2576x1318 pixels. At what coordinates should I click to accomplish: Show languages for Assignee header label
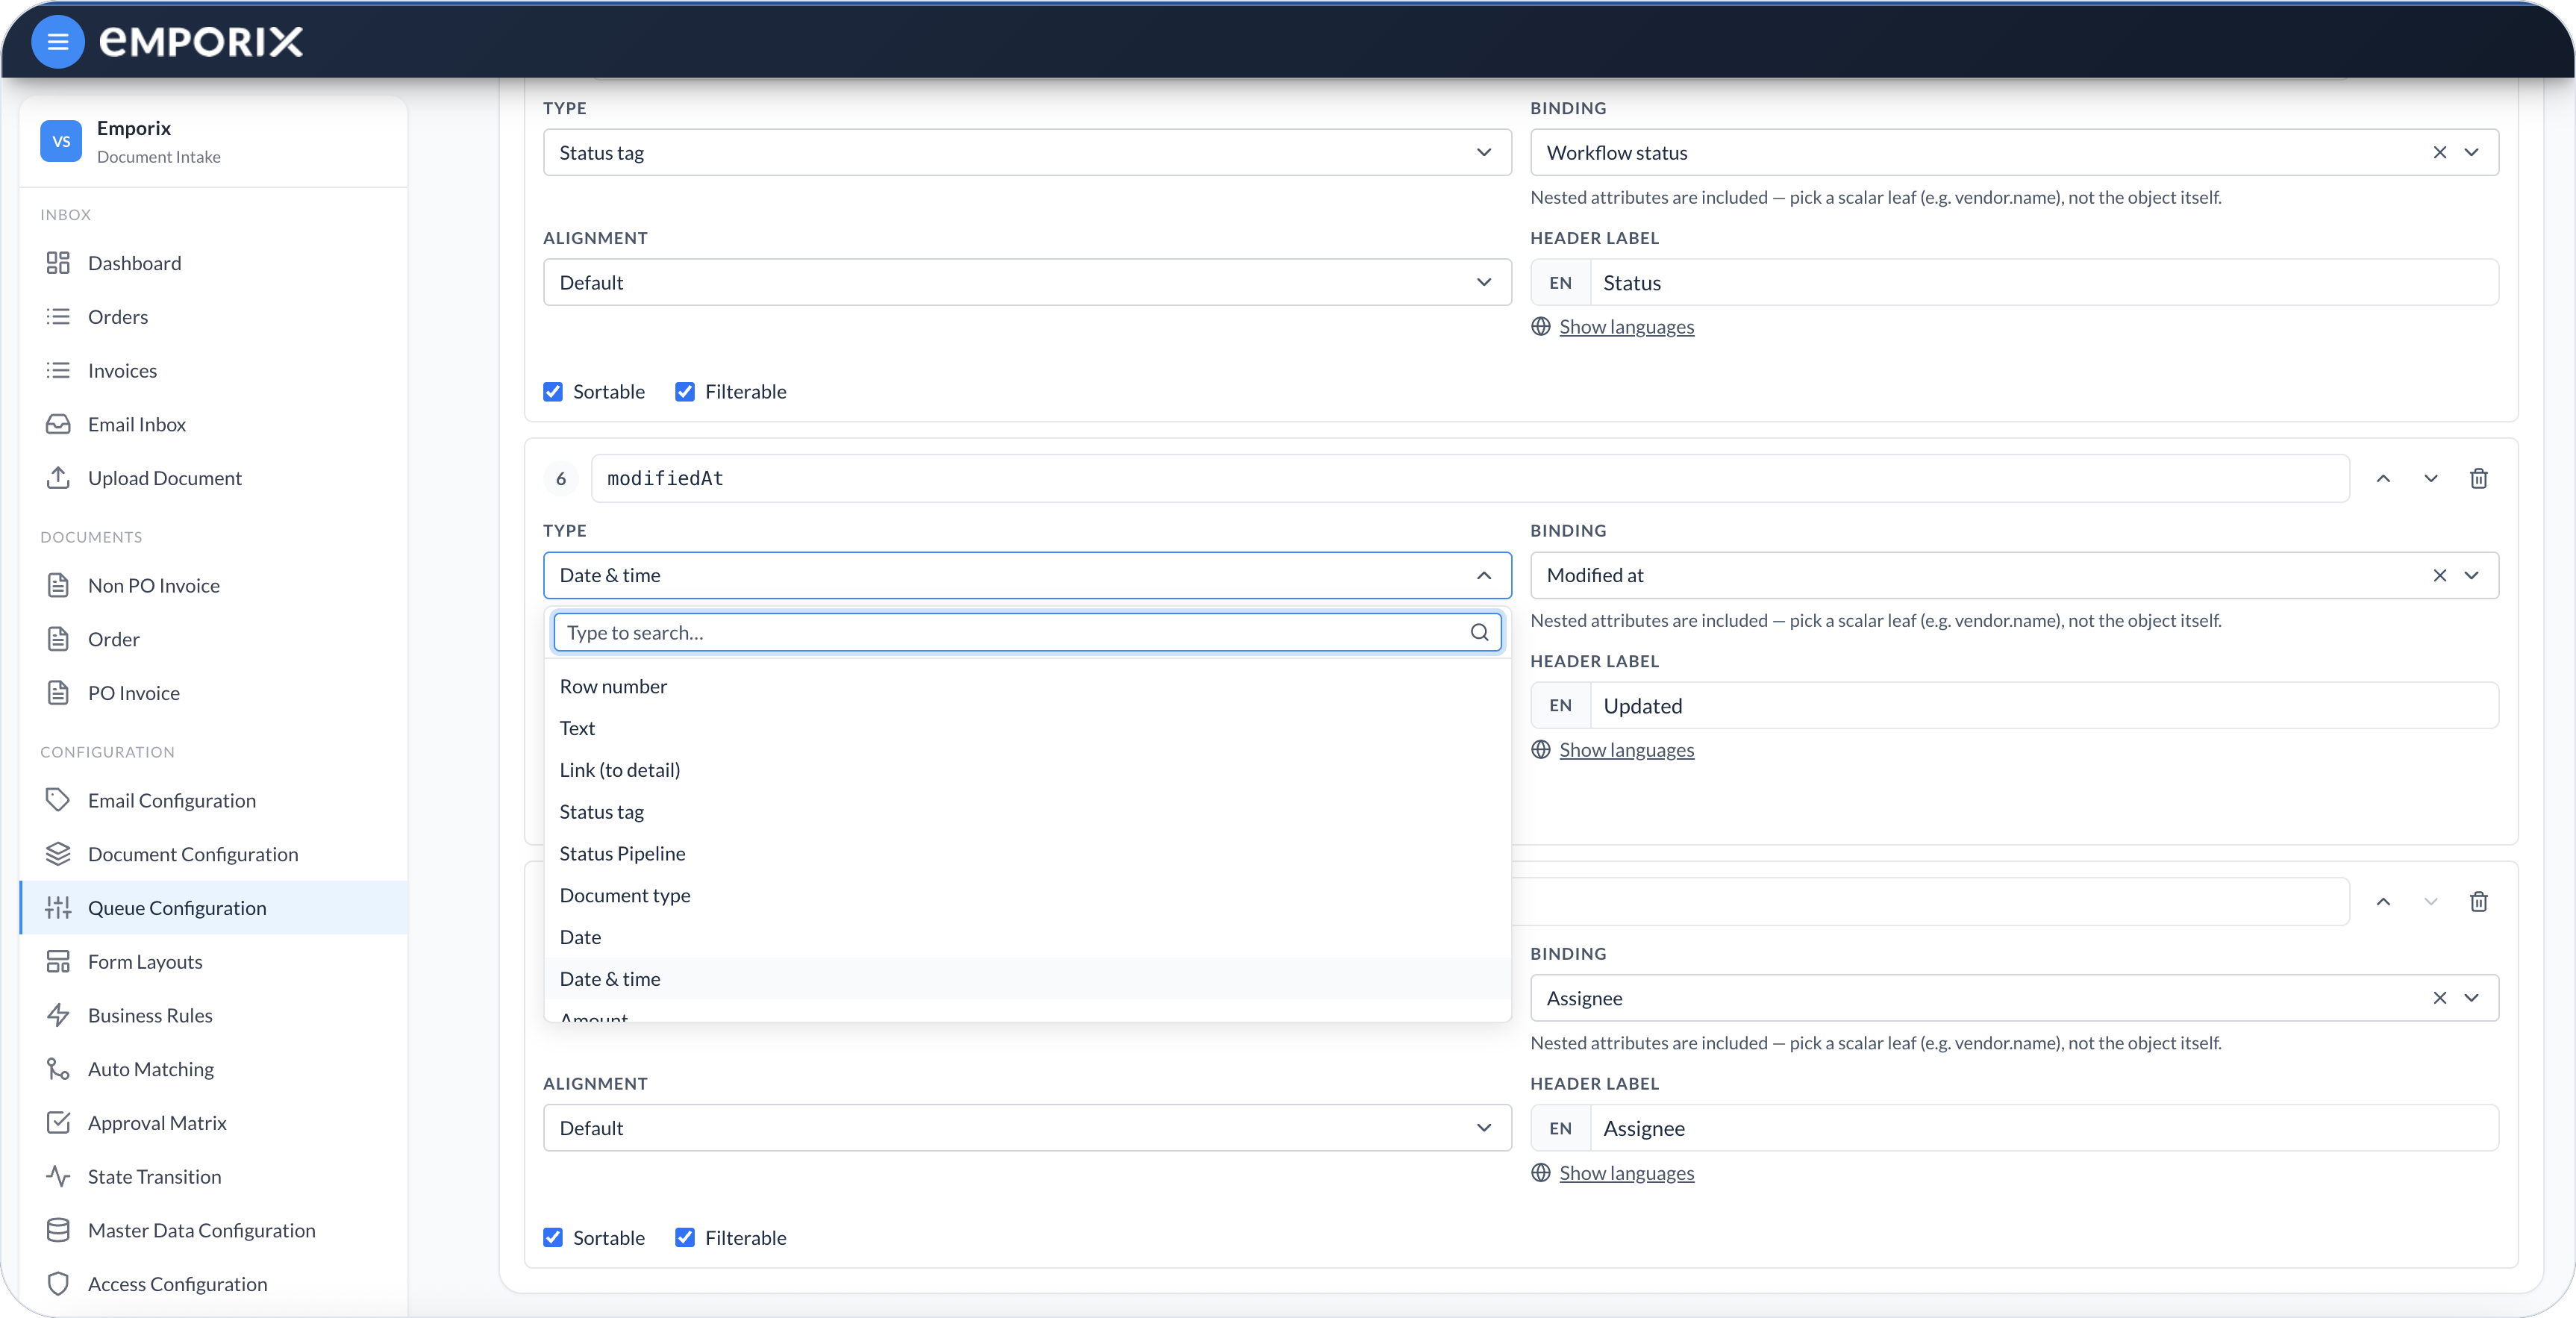coord(1626,1172)
